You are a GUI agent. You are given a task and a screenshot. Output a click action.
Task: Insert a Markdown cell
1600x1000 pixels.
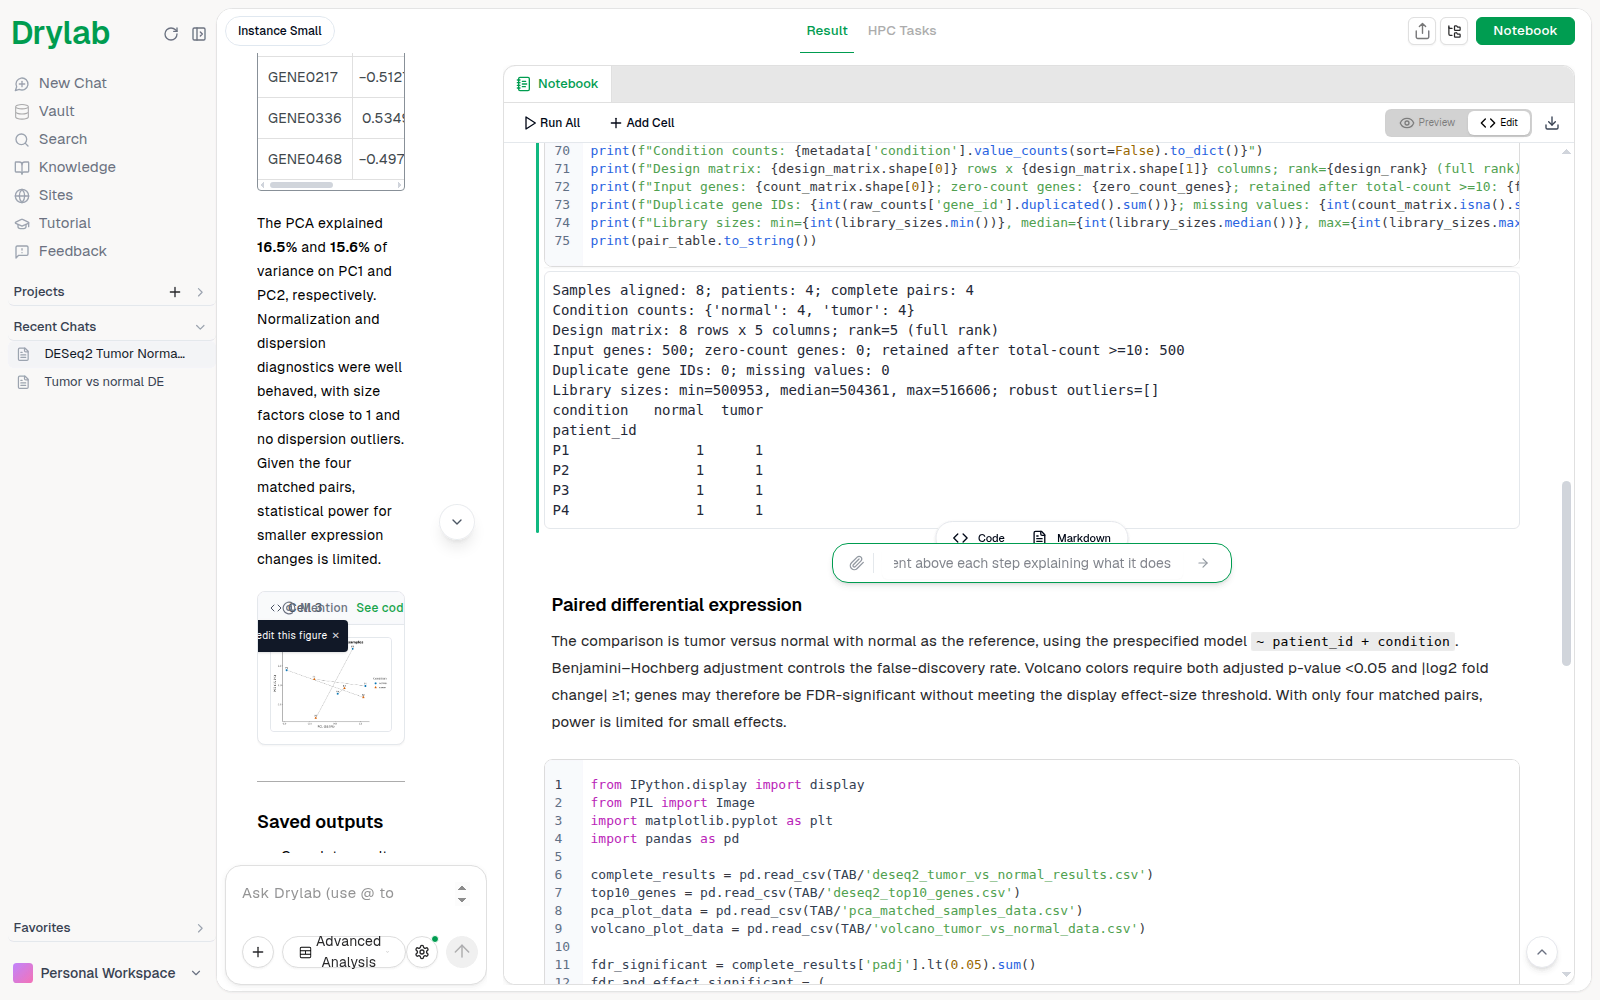pyautogui.click(x=1071, y=538)
